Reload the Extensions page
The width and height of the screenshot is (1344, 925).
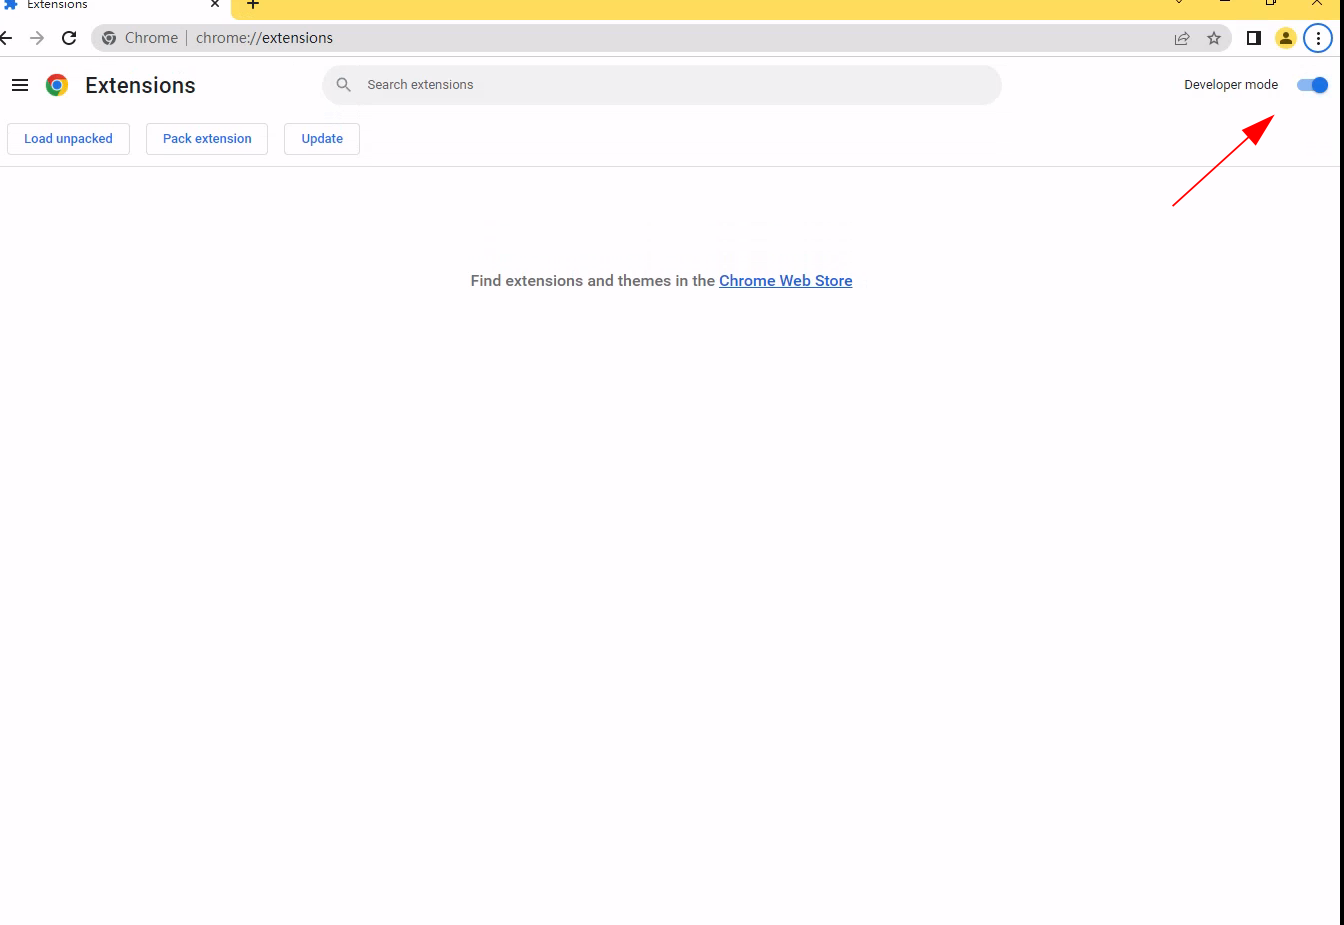(68, 38)
